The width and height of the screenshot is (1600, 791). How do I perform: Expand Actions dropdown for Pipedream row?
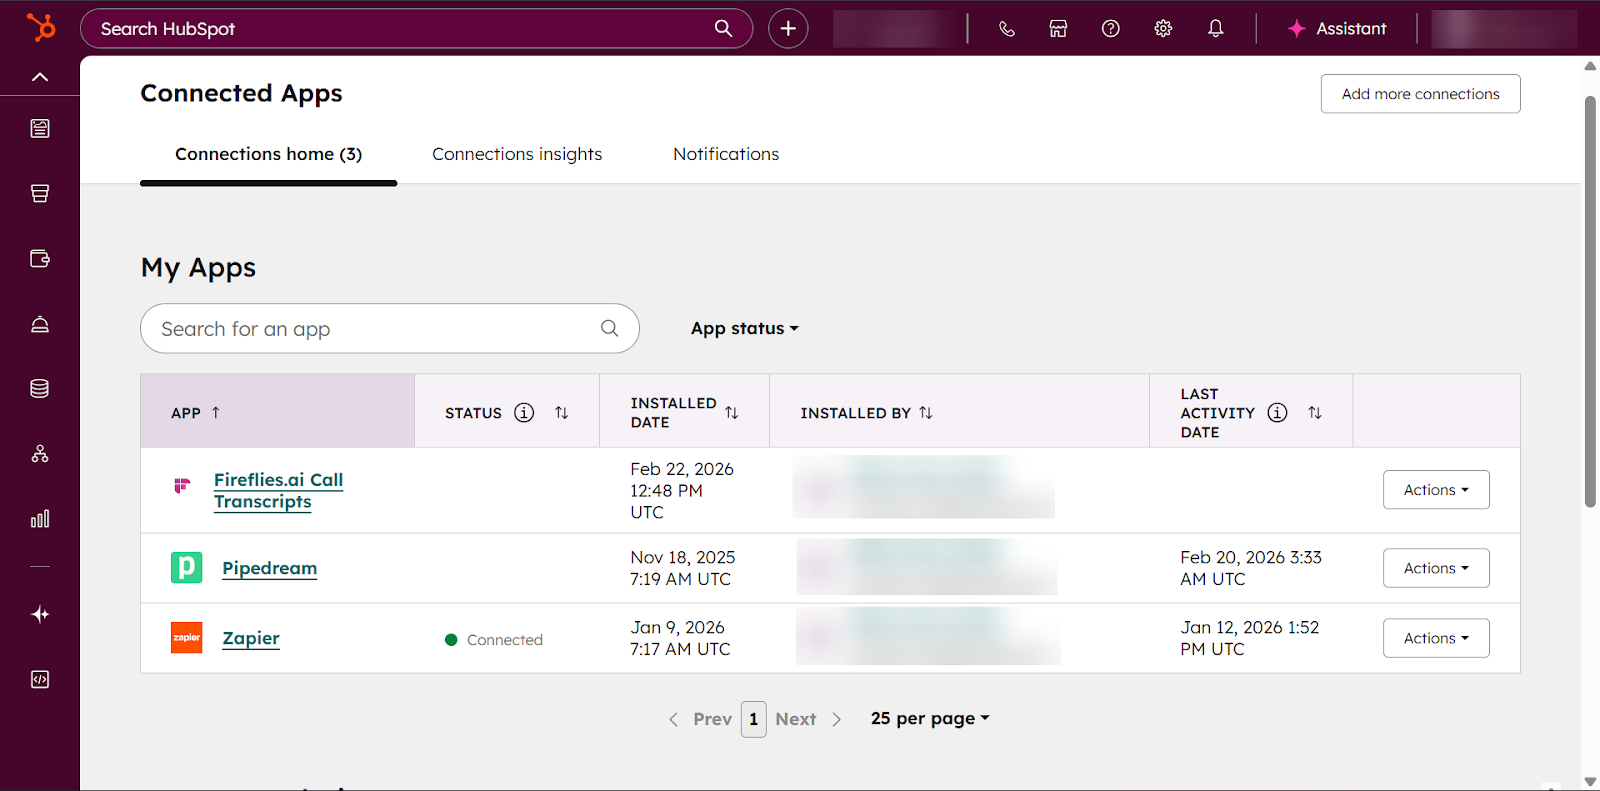pyautogui.click(x=1436, y=568)
